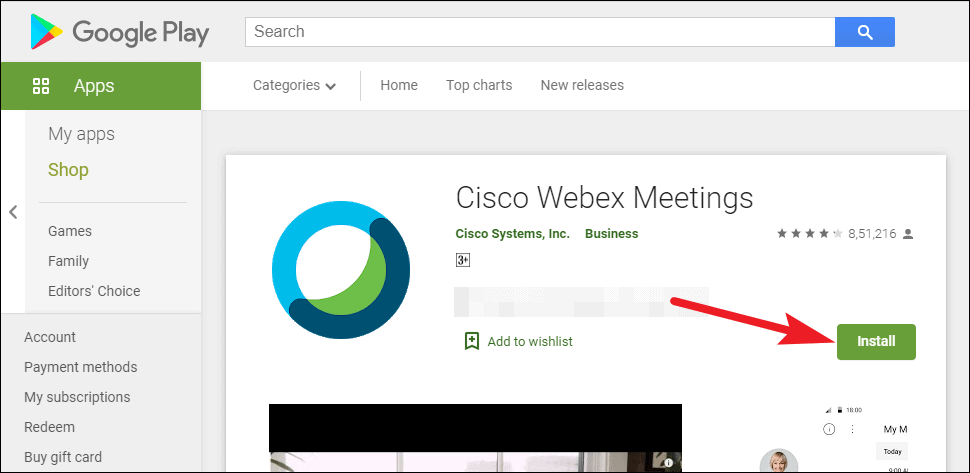Viewport: 970px width, 473px height.
Task: Open My apps in sidebar
Action: [x=82, y=134]
